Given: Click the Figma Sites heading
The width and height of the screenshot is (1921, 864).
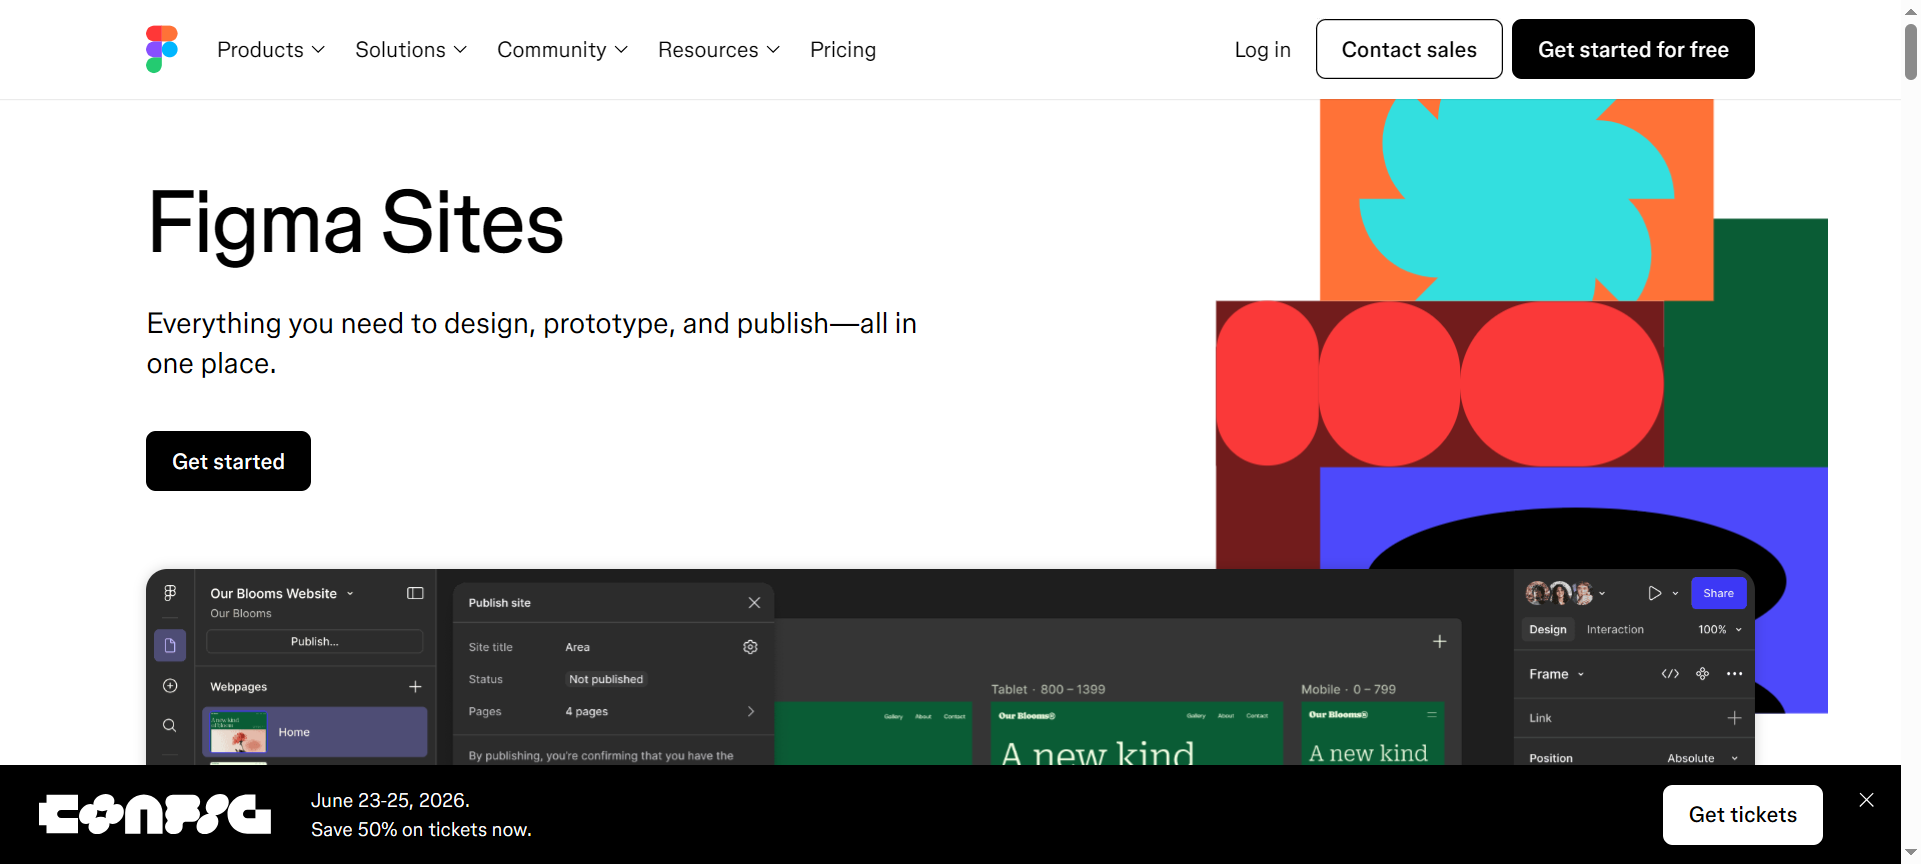Looking at the screenshot, I should coord(355,223).
